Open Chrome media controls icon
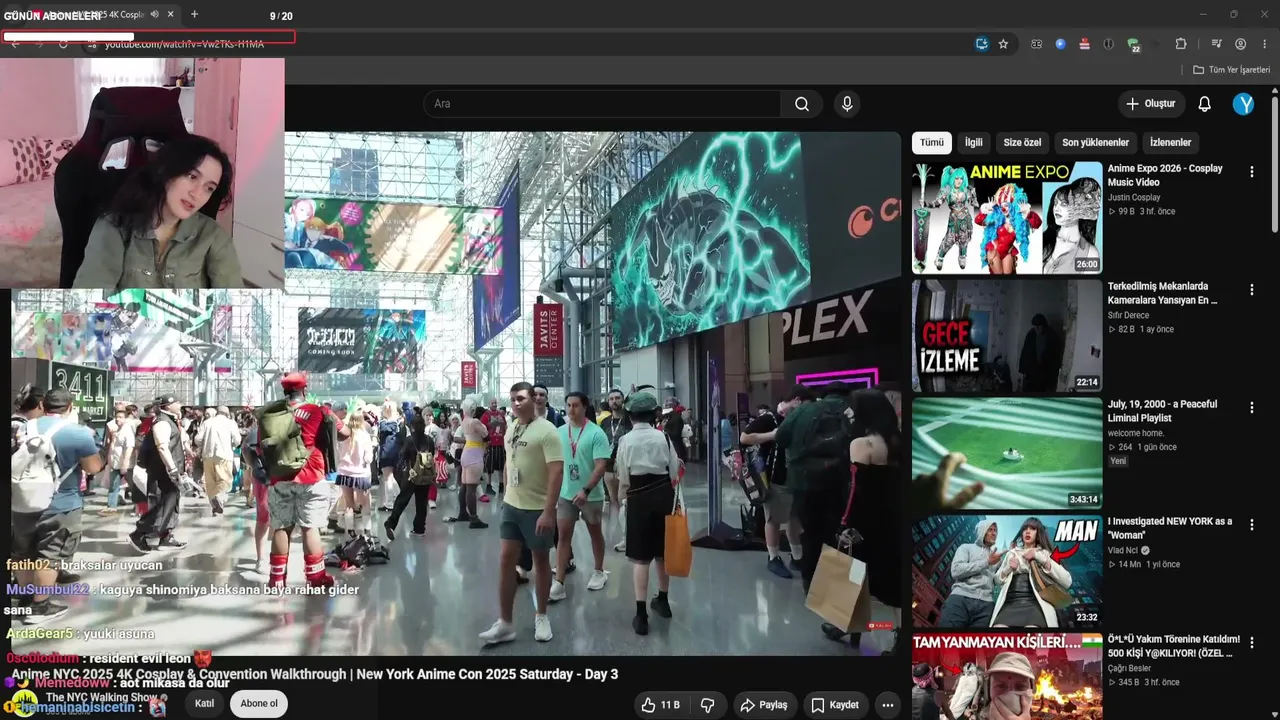 click(1216, 44)
